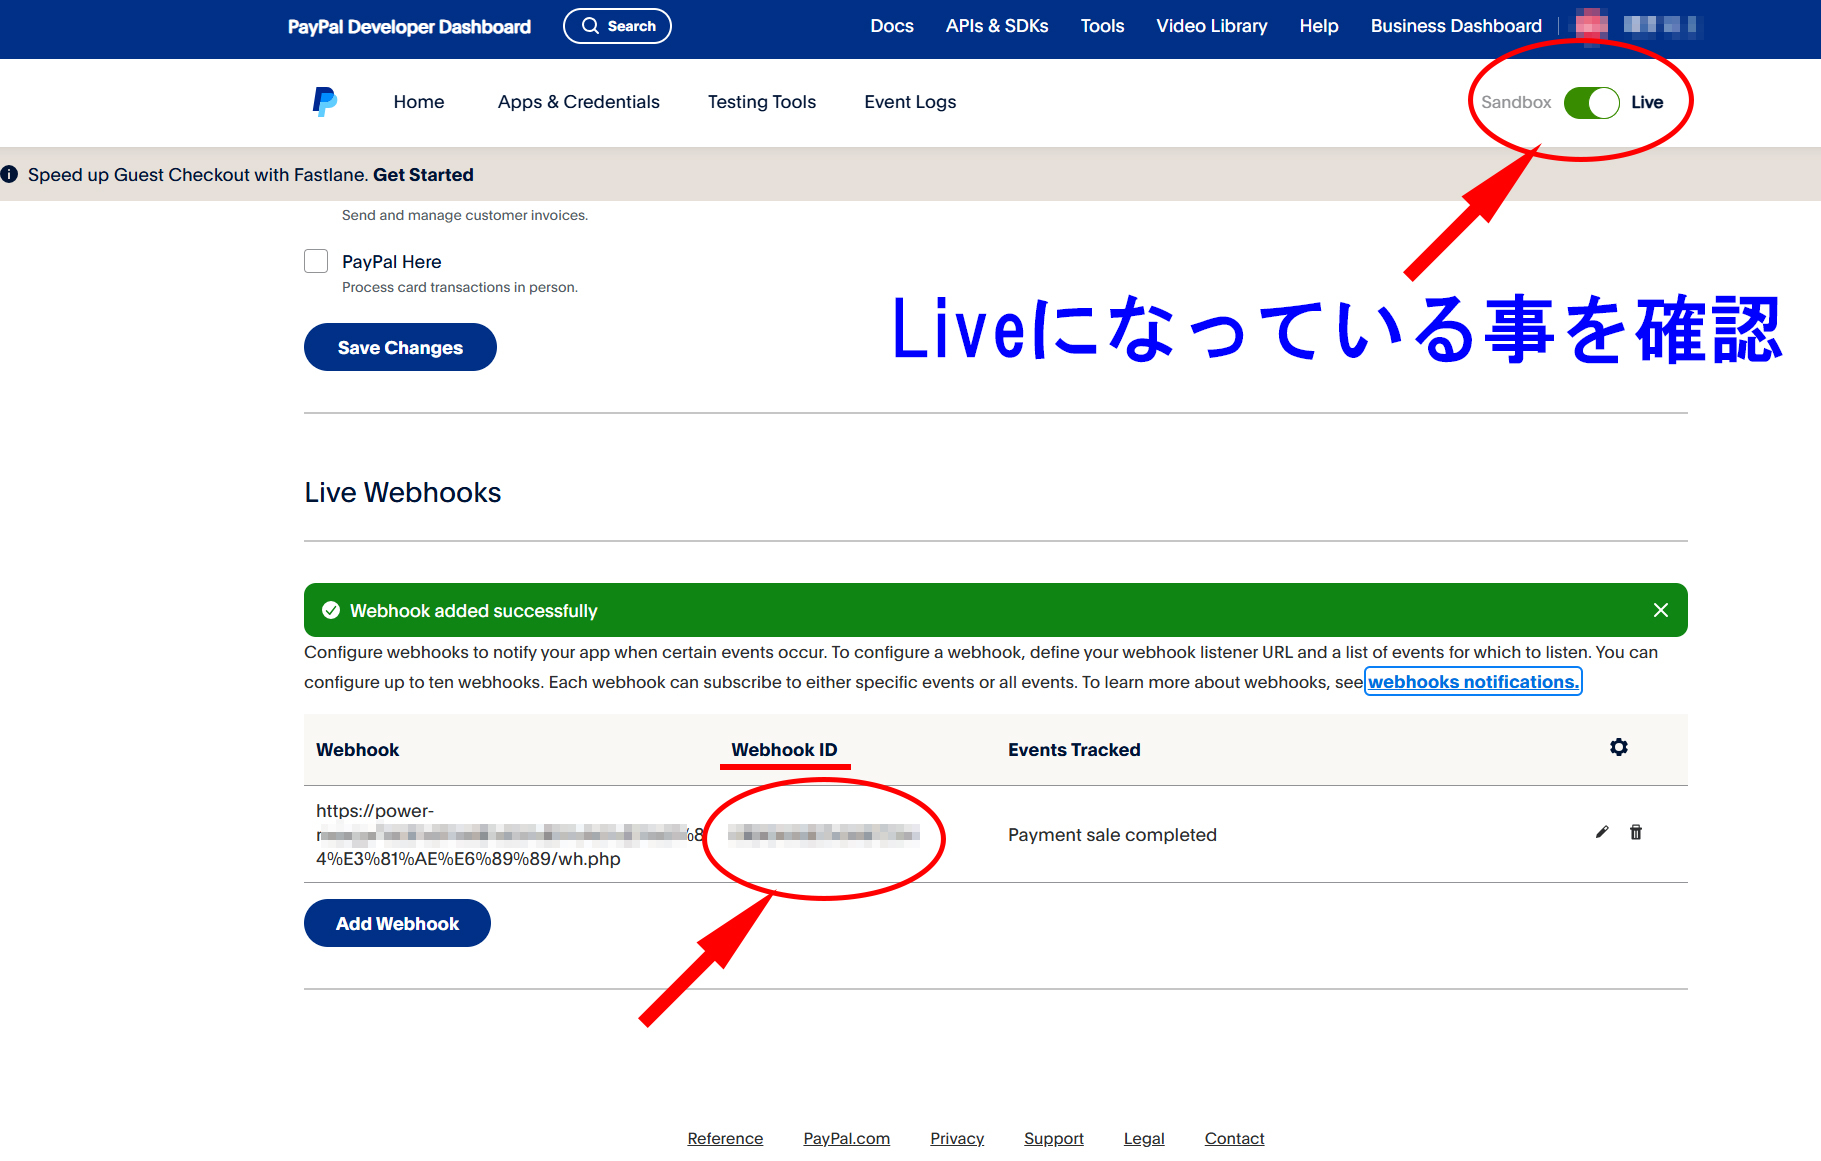Image resolution: width=1821 pixels, height=1161 pixels.
Task: Click the Add Webhook button
Action: 397,923
